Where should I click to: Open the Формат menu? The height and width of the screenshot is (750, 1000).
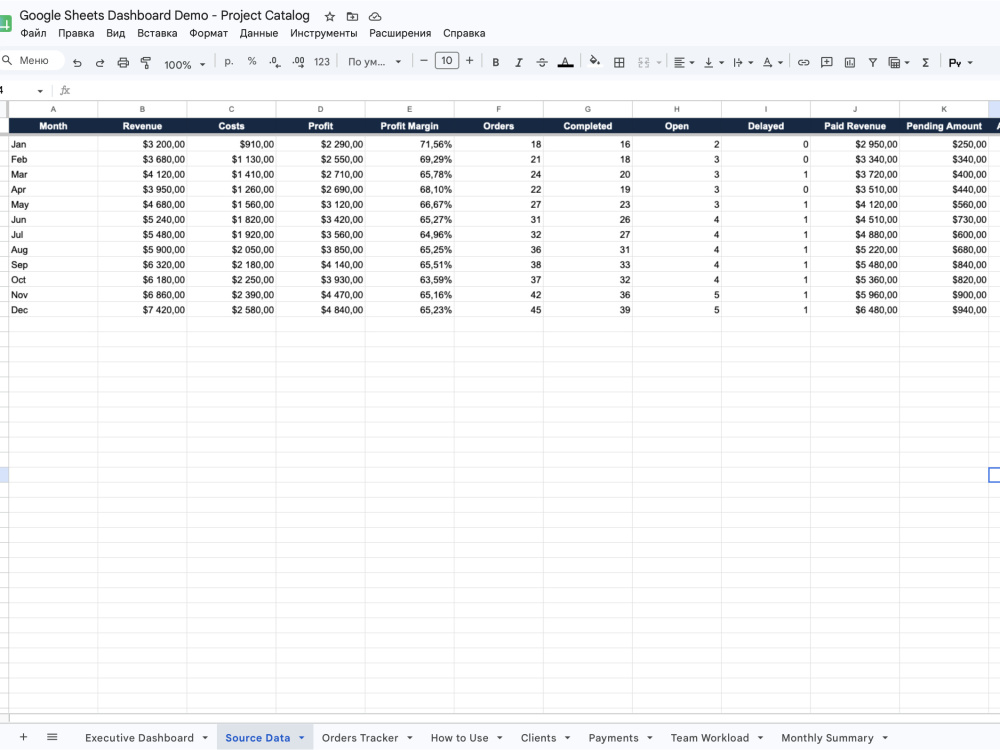pyautogui.click(x=209, y=33)
